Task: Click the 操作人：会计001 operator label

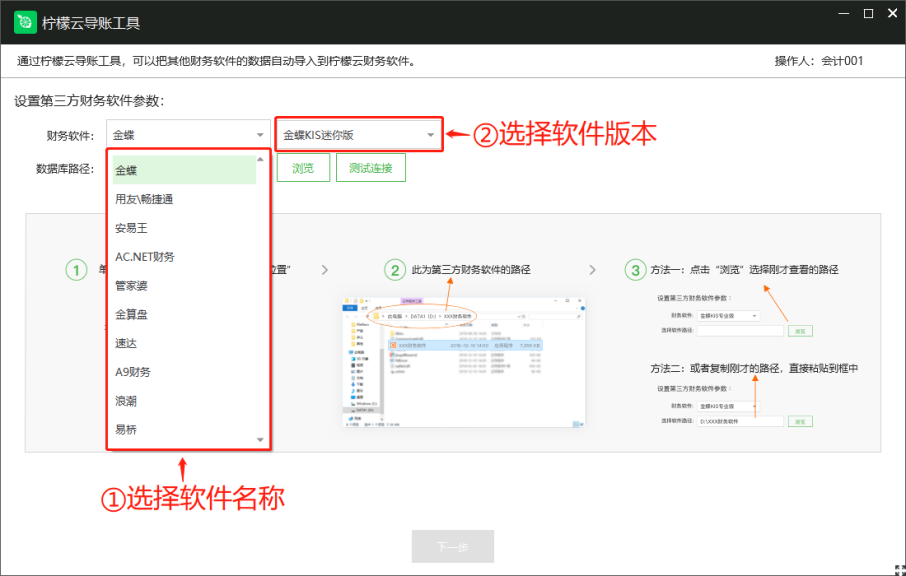Action: tap(819, 61)
